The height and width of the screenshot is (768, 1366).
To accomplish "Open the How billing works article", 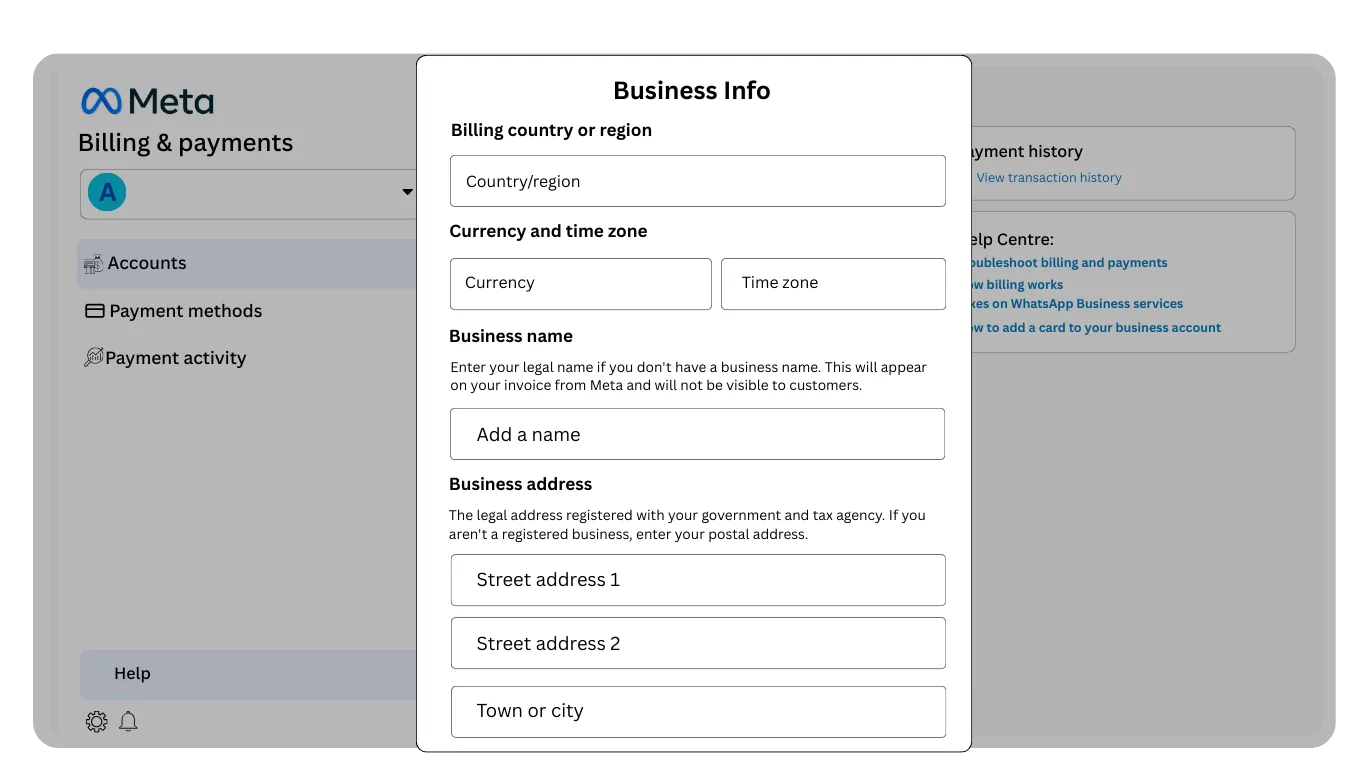I will click(1013, 284).
